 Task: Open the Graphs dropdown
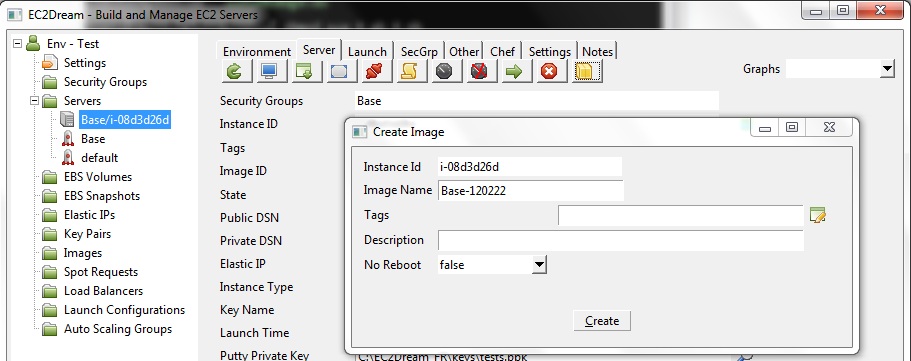887,69
